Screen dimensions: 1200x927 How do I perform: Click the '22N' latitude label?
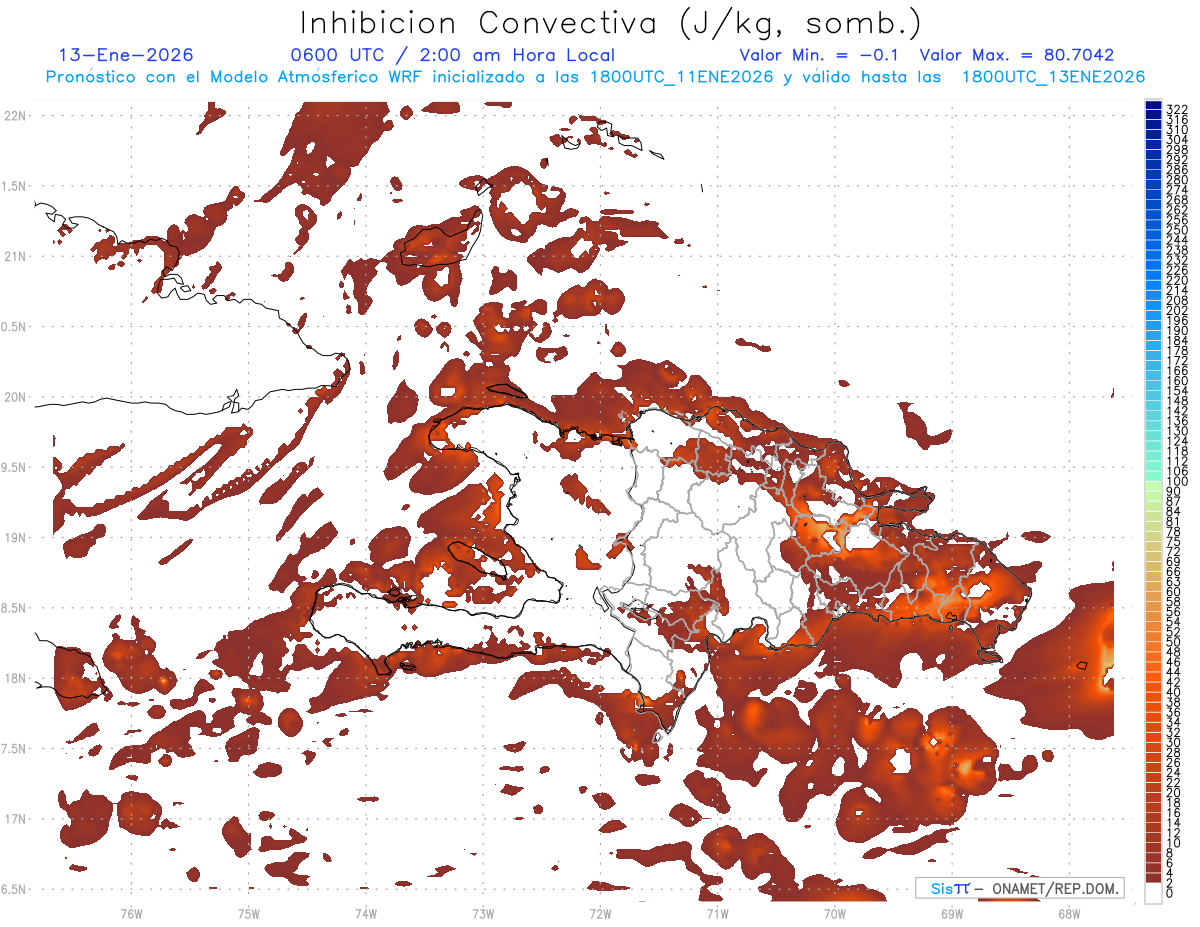(16, 116)
